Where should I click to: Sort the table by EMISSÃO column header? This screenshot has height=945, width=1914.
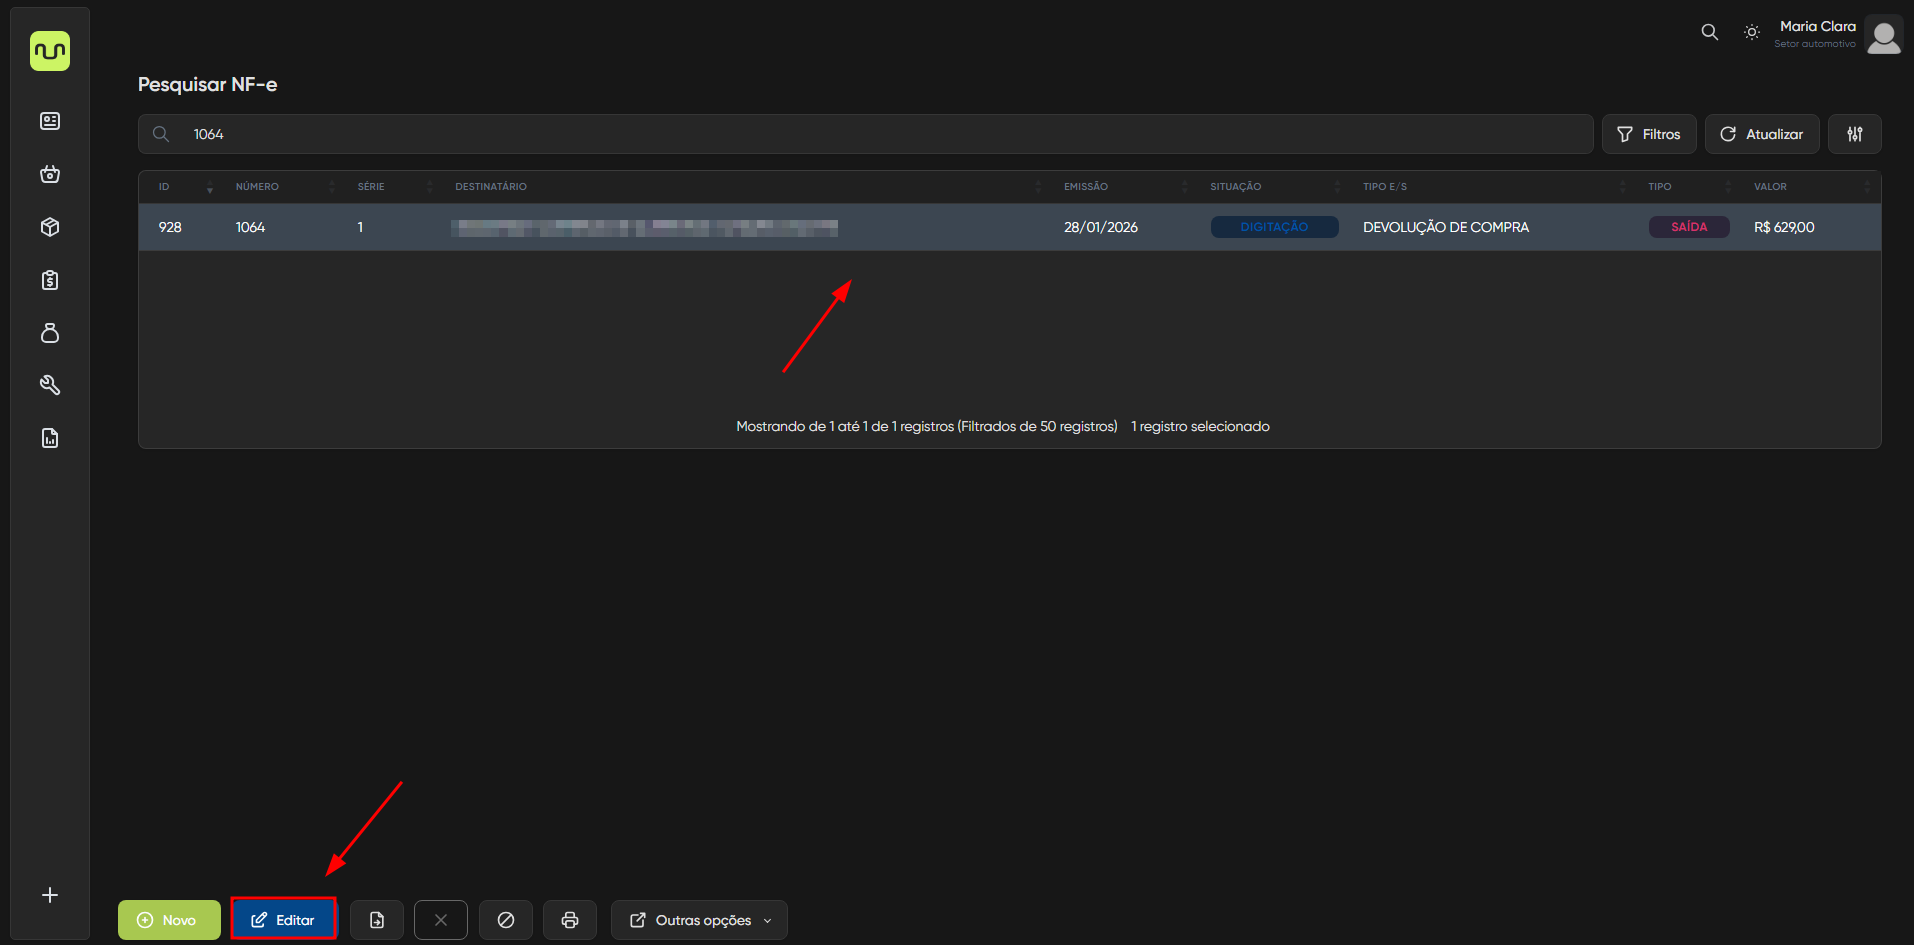pos(1086,187)
